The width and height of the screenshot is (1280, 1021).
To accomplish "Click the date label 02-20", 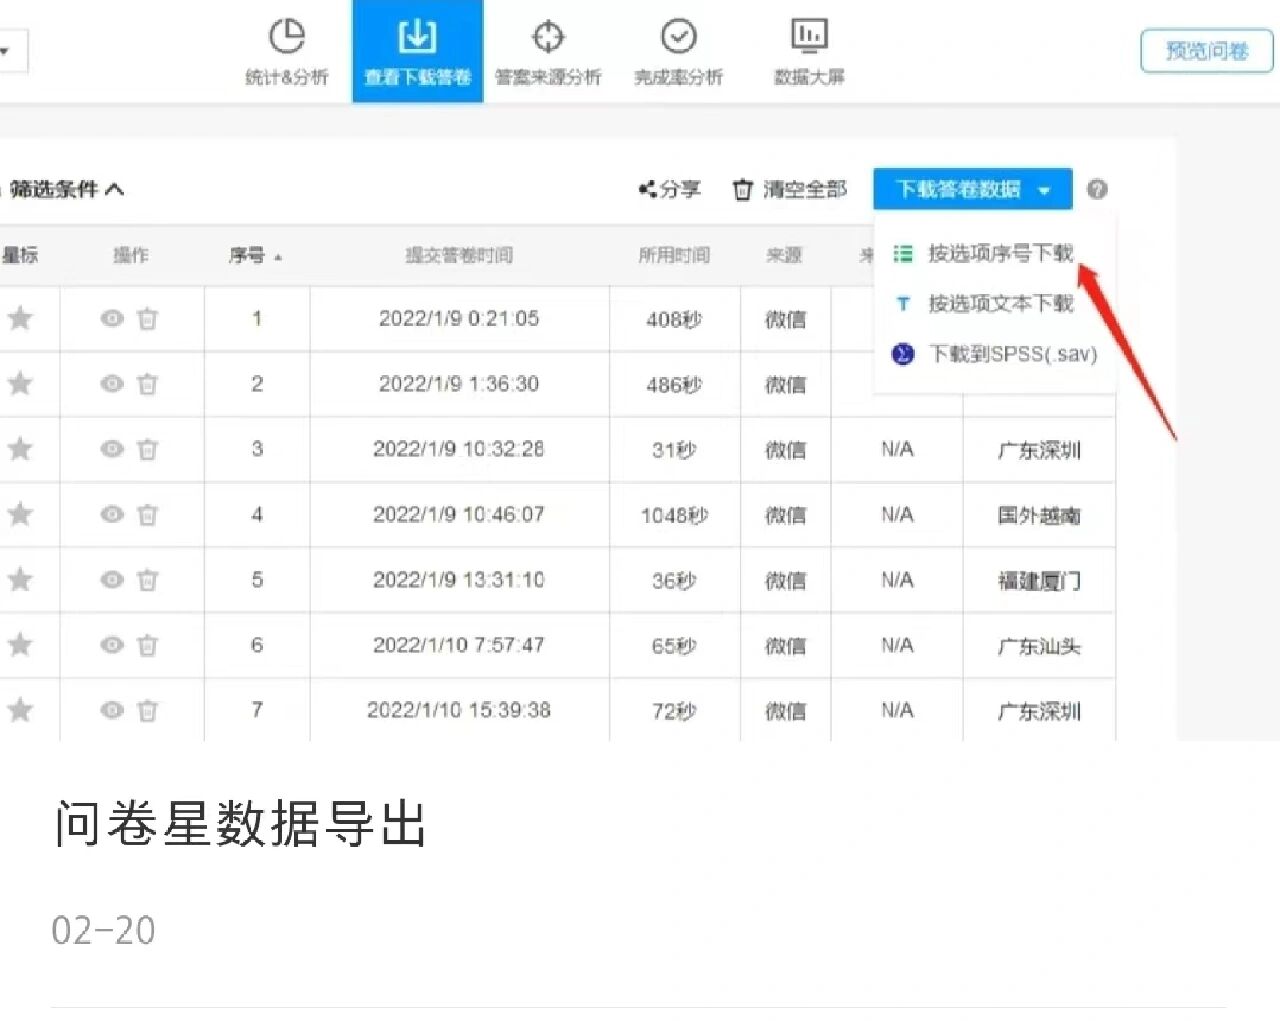I will 103,930.
